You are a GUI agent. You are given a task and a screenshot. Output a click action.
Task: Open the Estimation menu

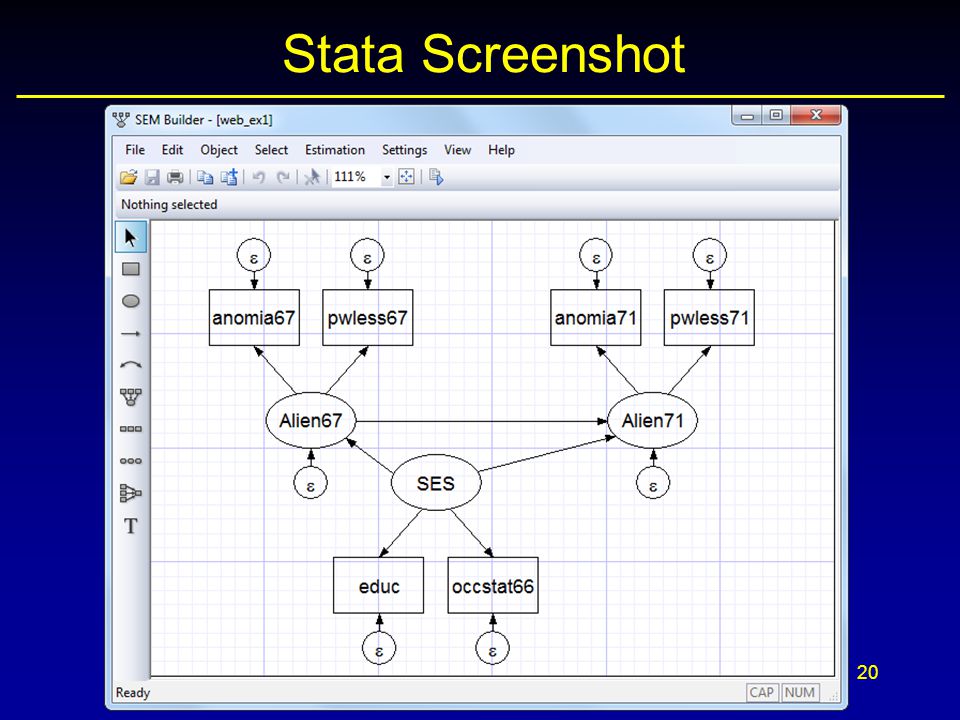pos(335,150)
